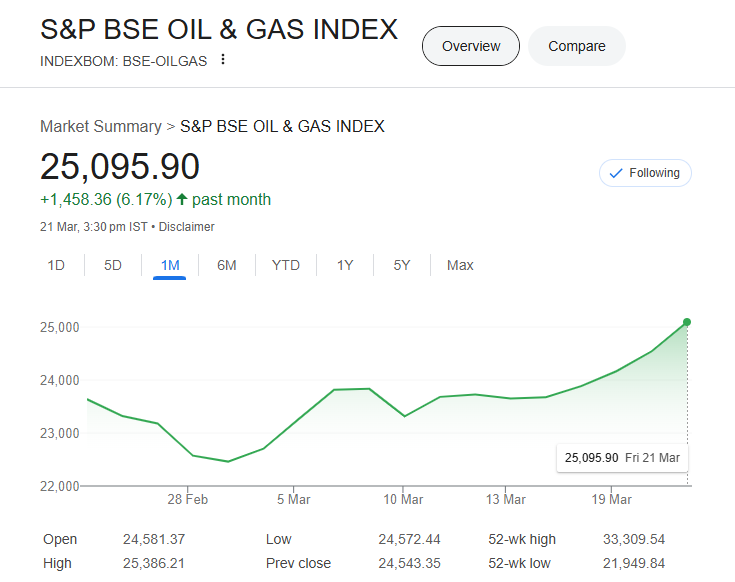Select the 1D time range

[56, 265]
